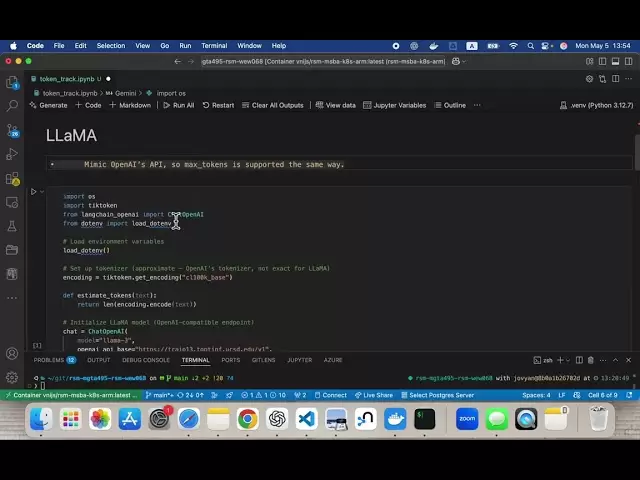The height and width of the screenshot is (480, 640).
Task: Click Generate in notebook toolbar
Action: click(x=49, y=105)
